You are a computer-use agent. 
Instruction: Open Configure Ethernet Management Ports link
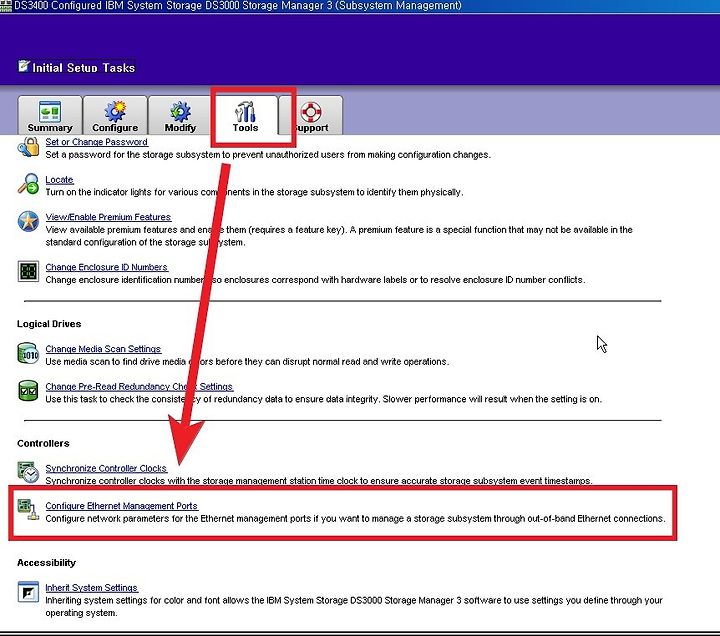point(121,506)
